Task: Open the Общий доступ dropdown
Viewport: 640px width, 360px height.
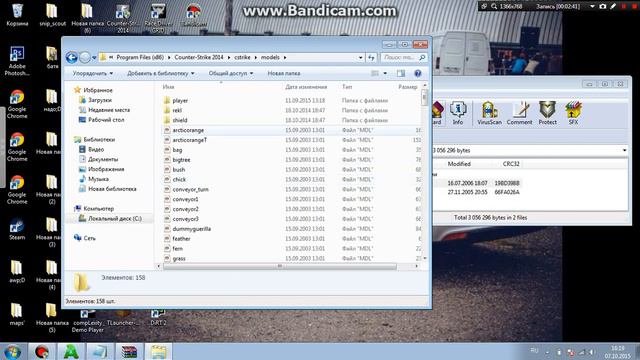Action: (231, 73)
